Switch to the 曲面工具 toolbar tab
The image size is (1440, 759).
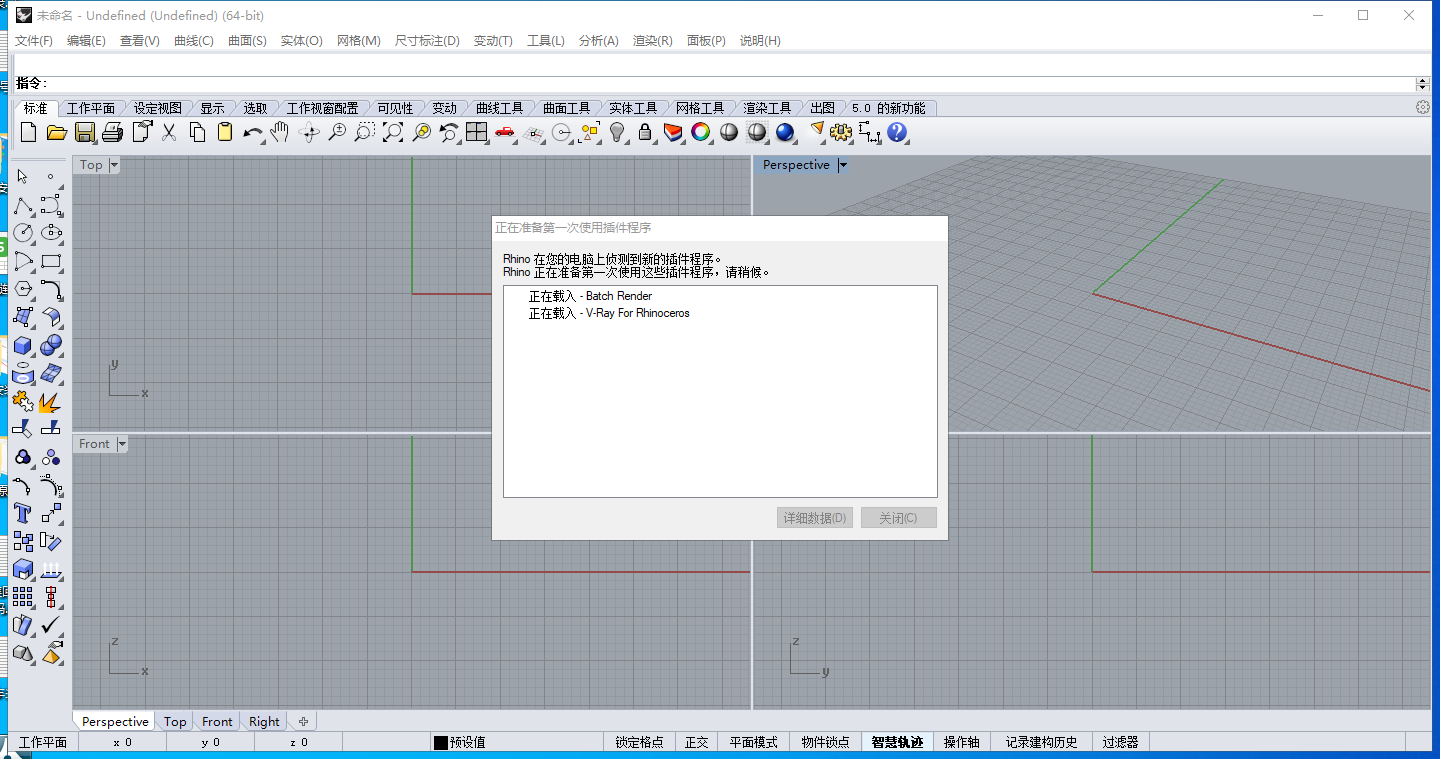567,108
